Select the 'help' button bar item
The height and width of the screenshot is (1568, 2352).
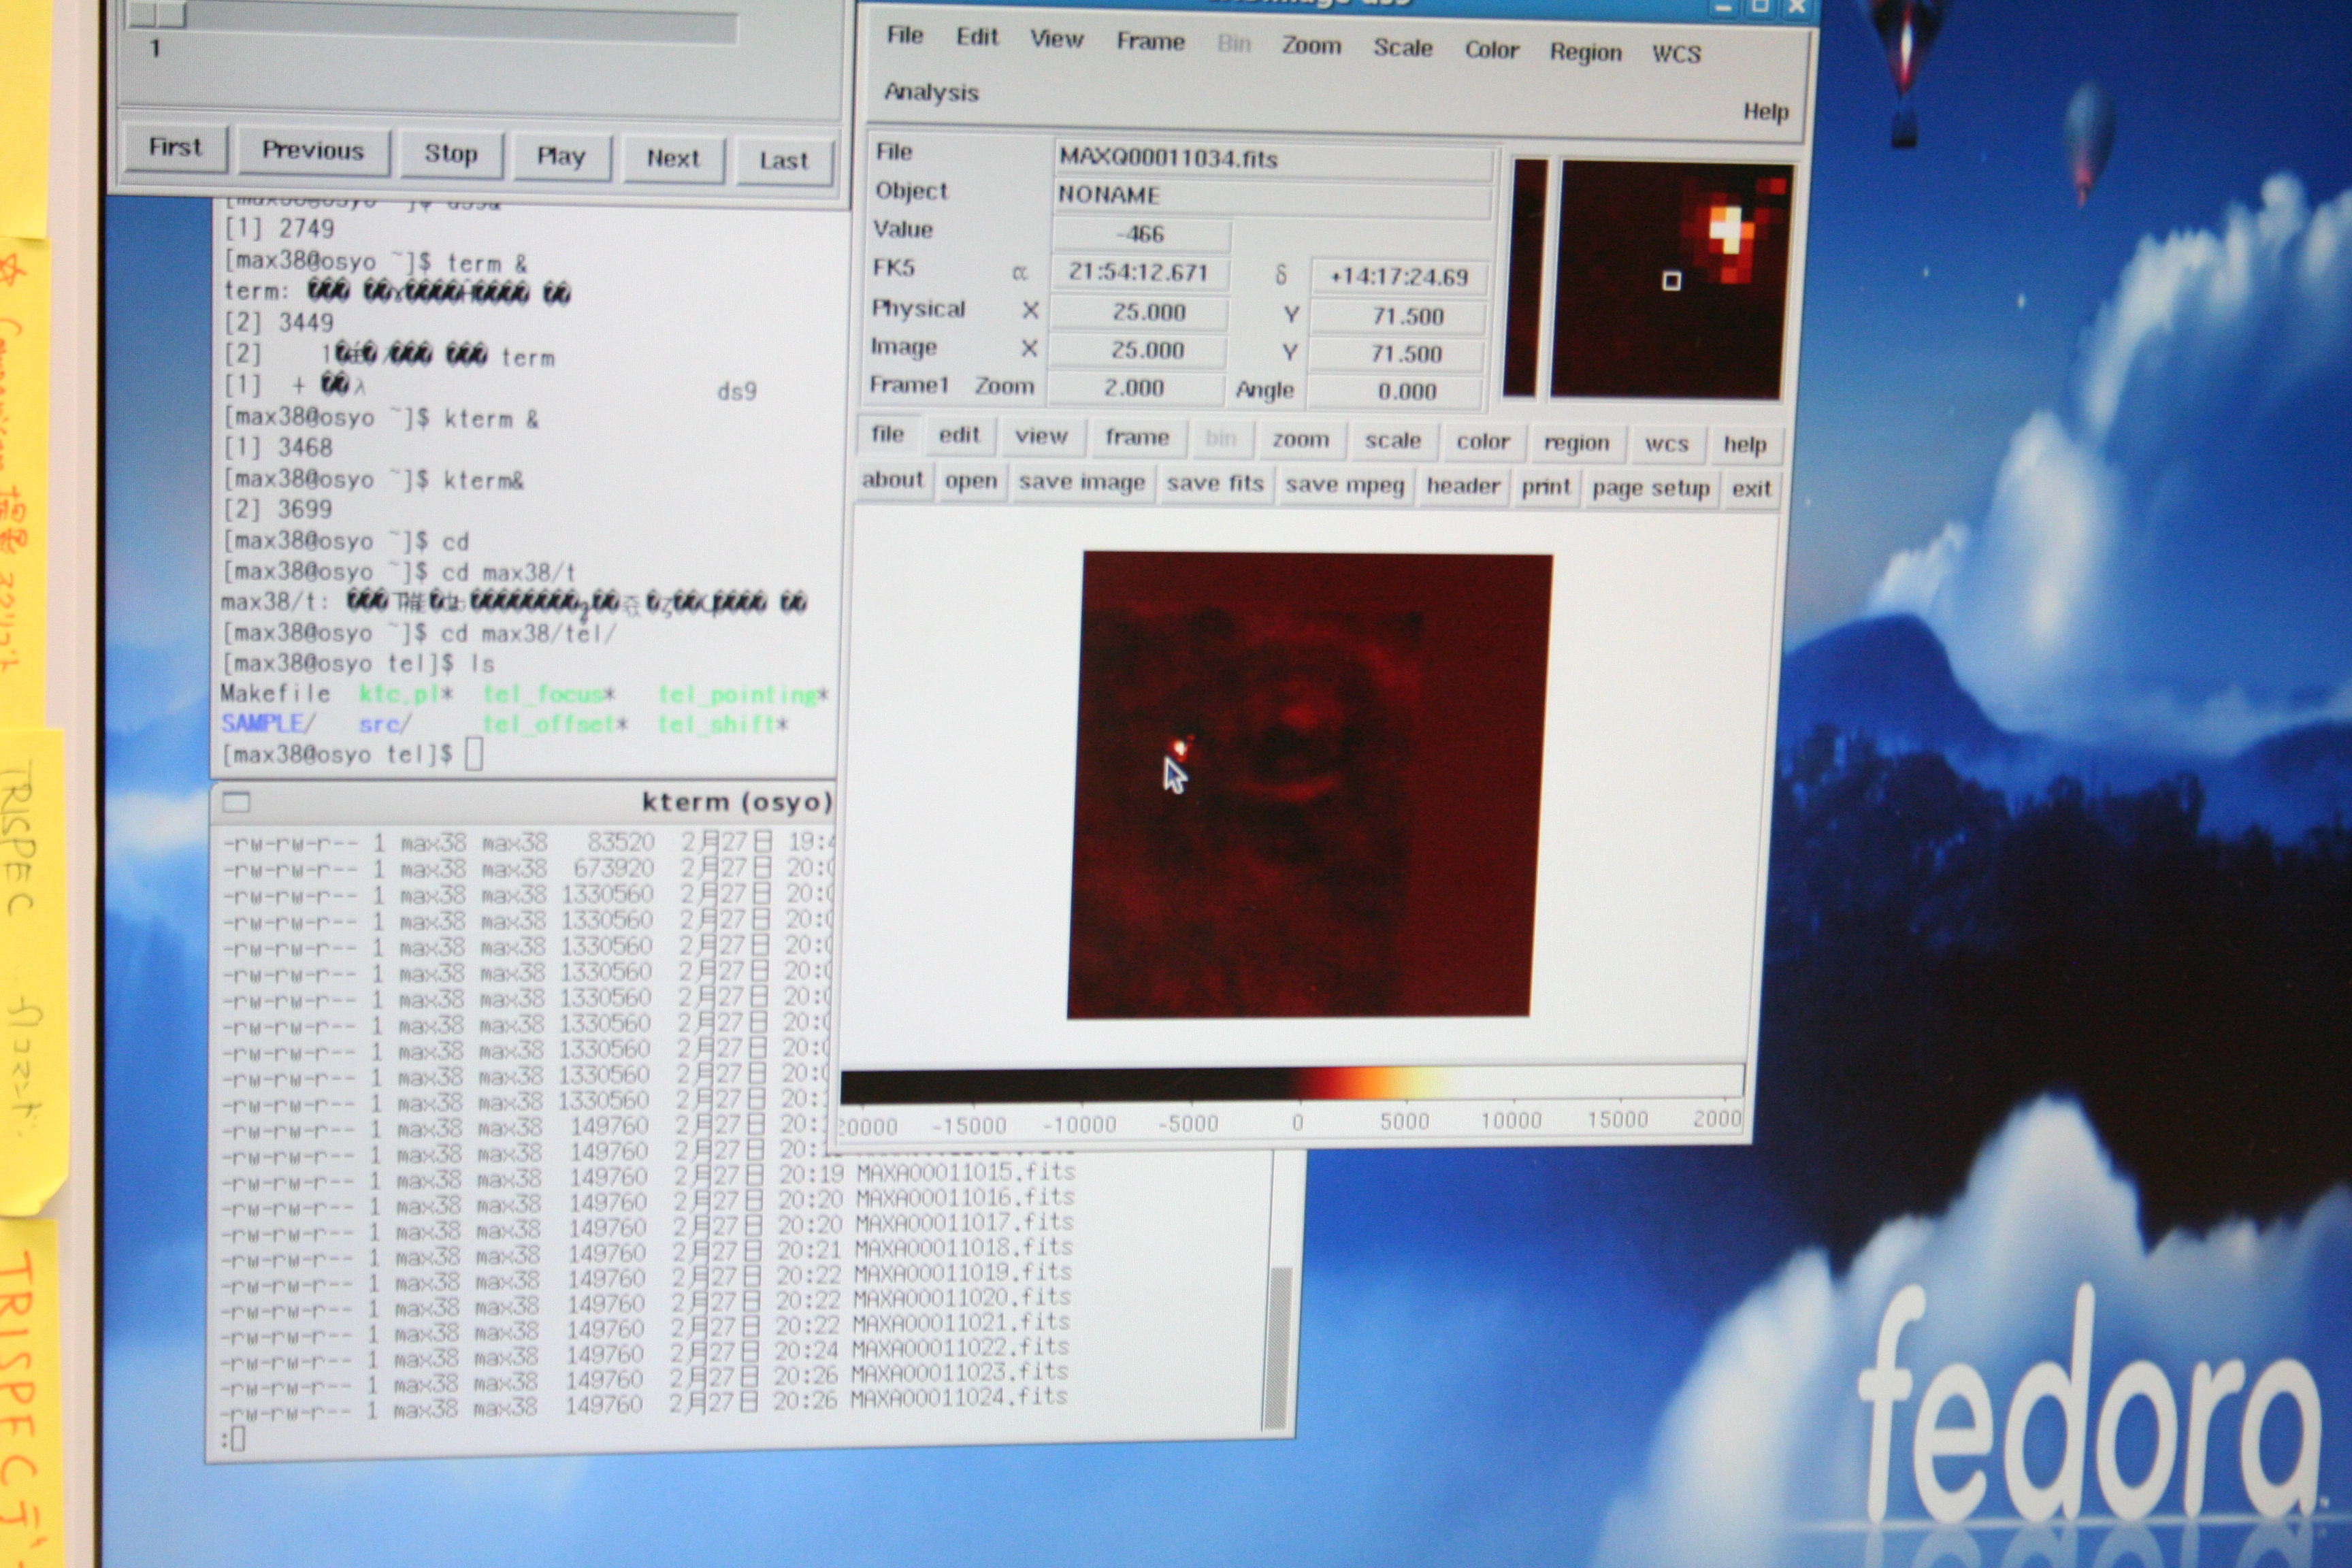click(1744, 445)
